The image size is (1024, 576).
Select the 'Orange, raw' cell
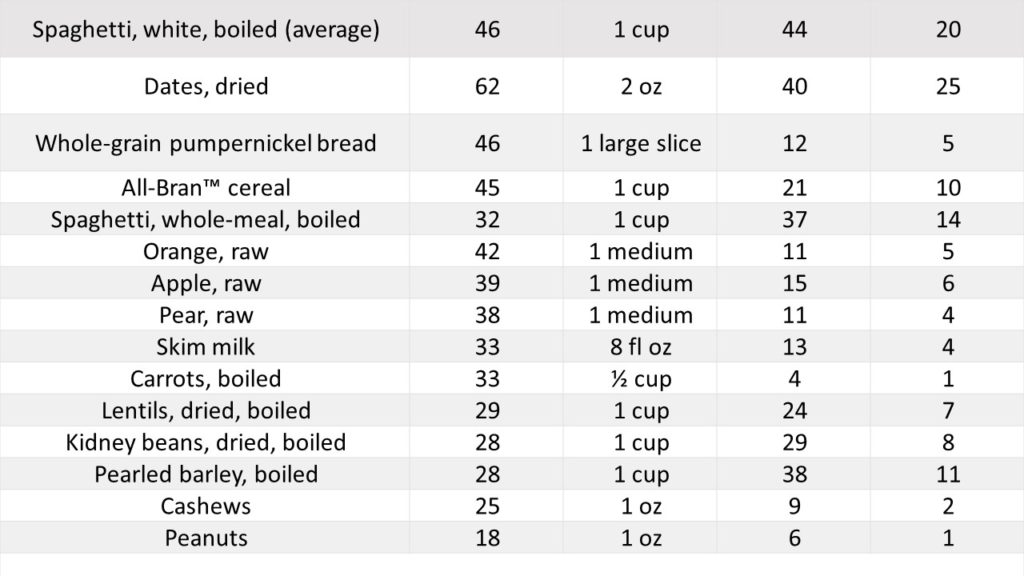tap(206, 251)
